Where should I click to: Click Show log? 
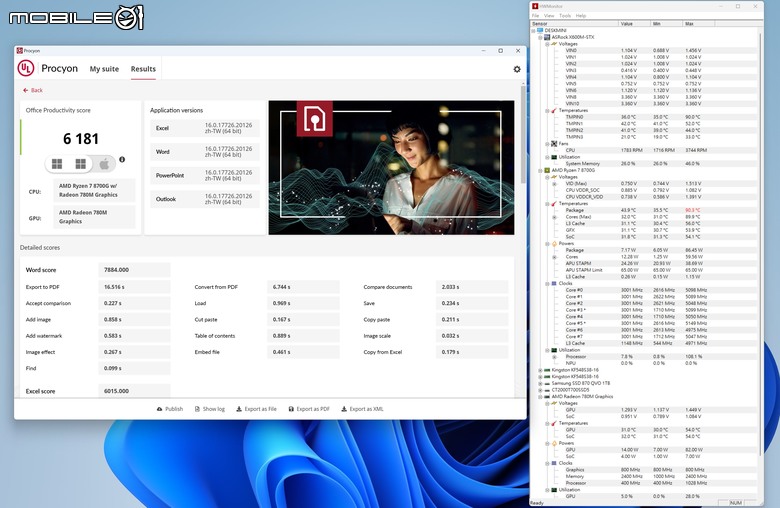(209, 409)
